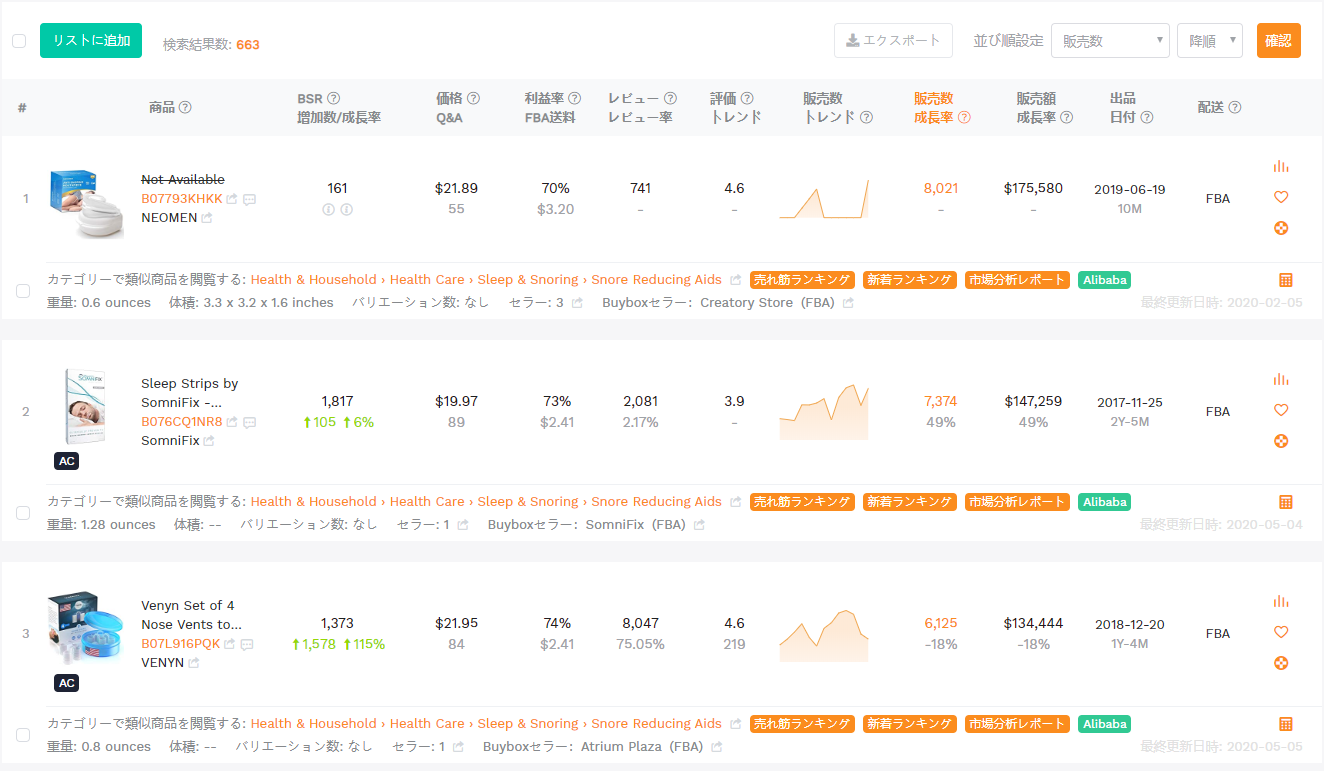Click Venyn Nose Vents product thumbnail
This screenshot has height=771, width=1324.
click(86, 628)
